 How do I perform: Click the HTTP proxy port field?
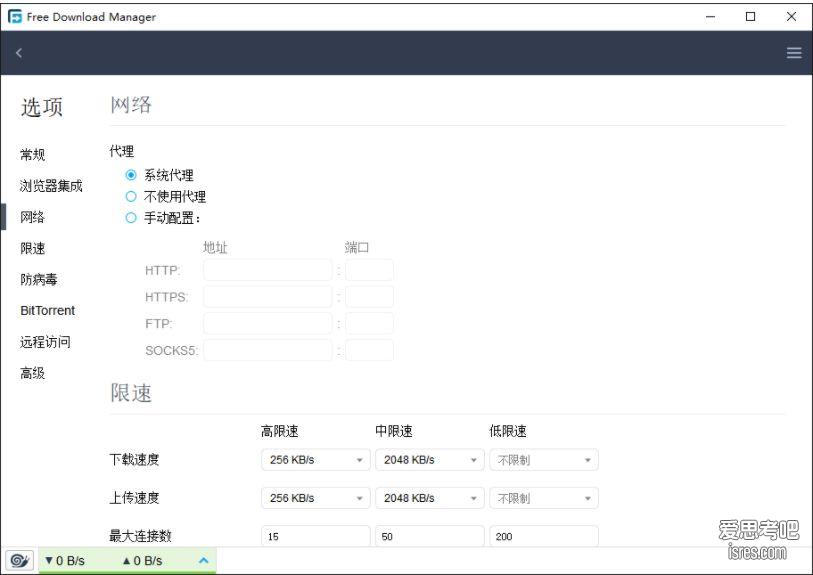point(369,270)
